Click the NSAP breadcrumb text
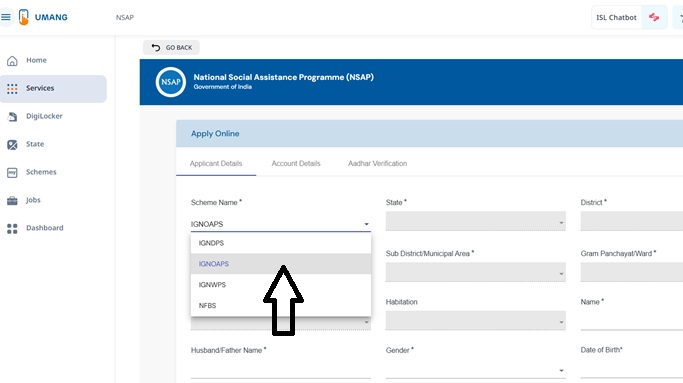The width and height of the screenshot is (683, 383). click(x=125, y=17)
